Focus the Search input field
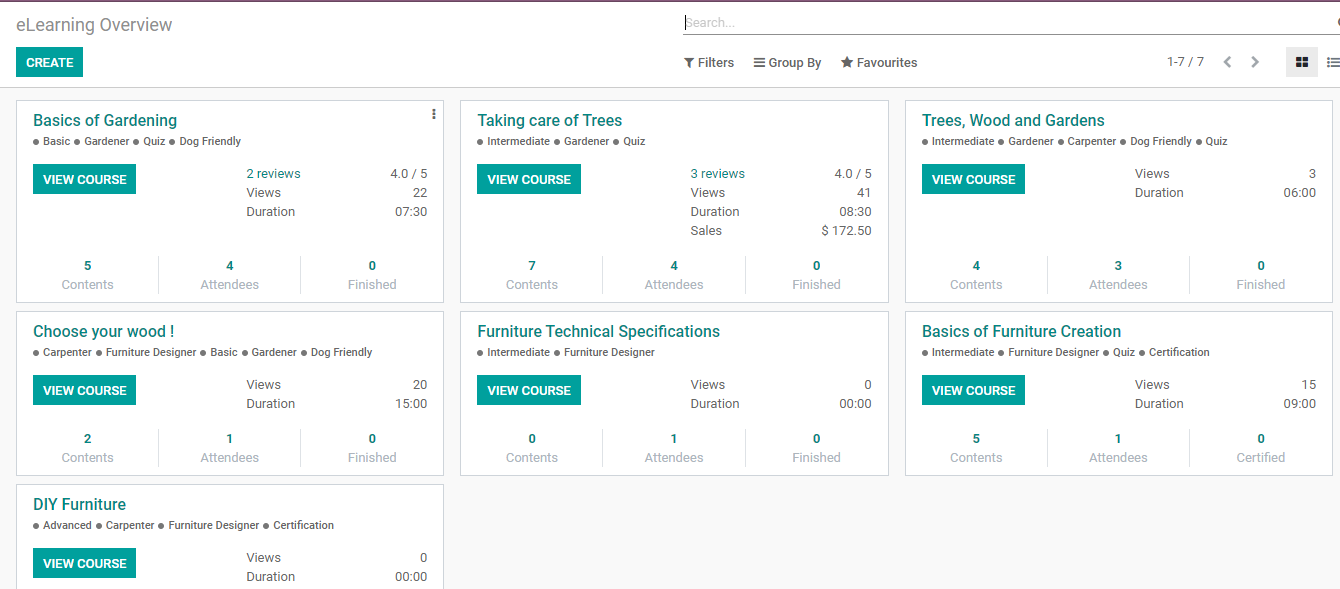 pos(1010,22)
